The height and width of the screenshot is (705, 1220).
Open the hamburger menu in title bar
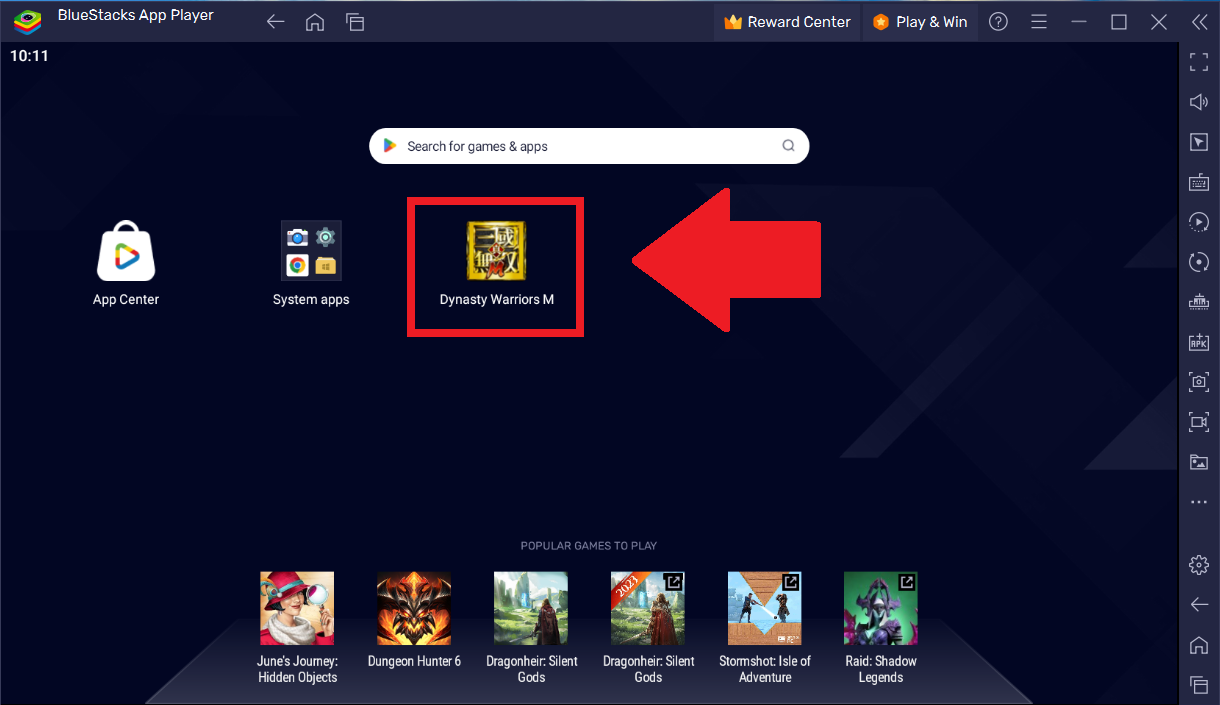click(1039, 22)
